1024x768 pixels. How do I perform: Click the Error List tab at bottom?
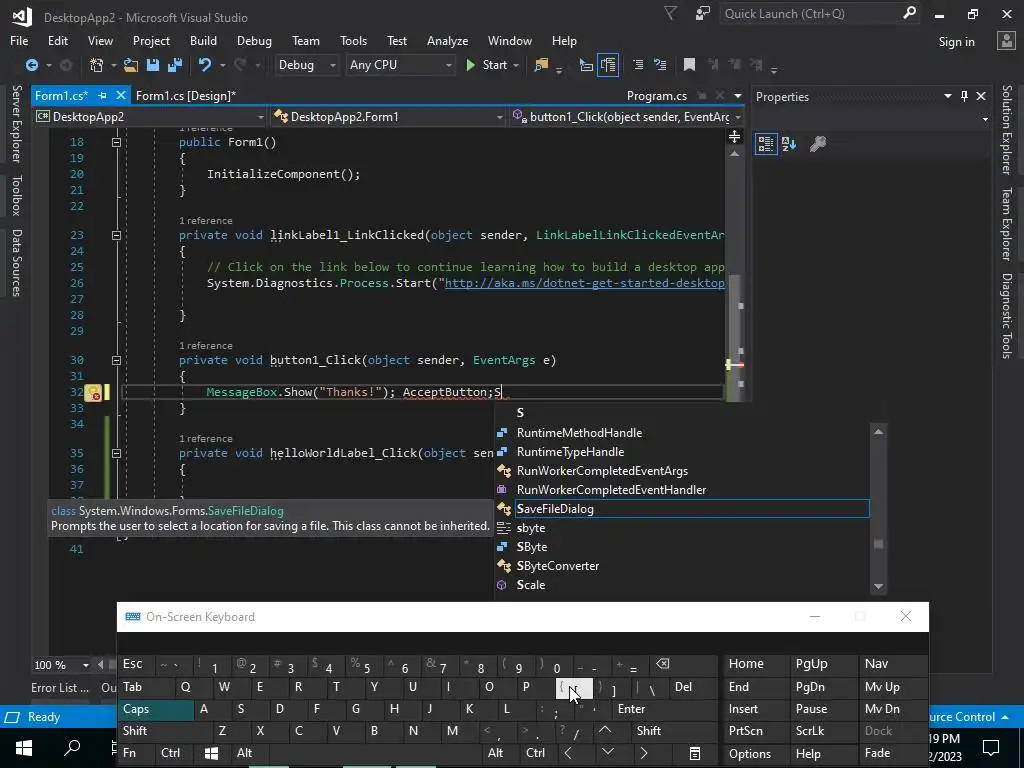pos(59,688)
